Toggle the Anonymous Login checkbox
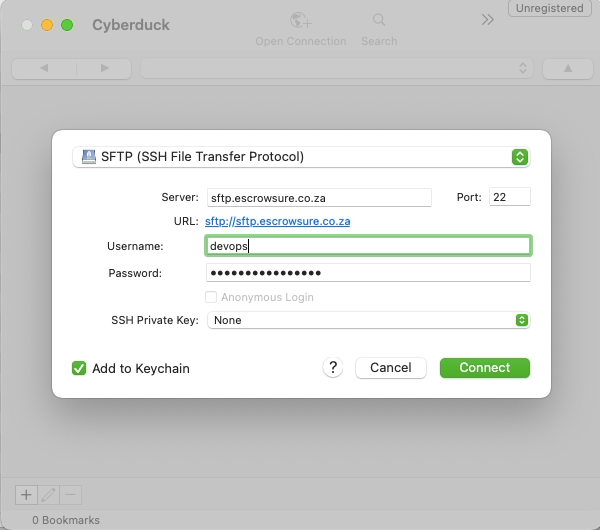Image resolution: width=600 pixels, height=530 pixels. (x=211, y=297)
